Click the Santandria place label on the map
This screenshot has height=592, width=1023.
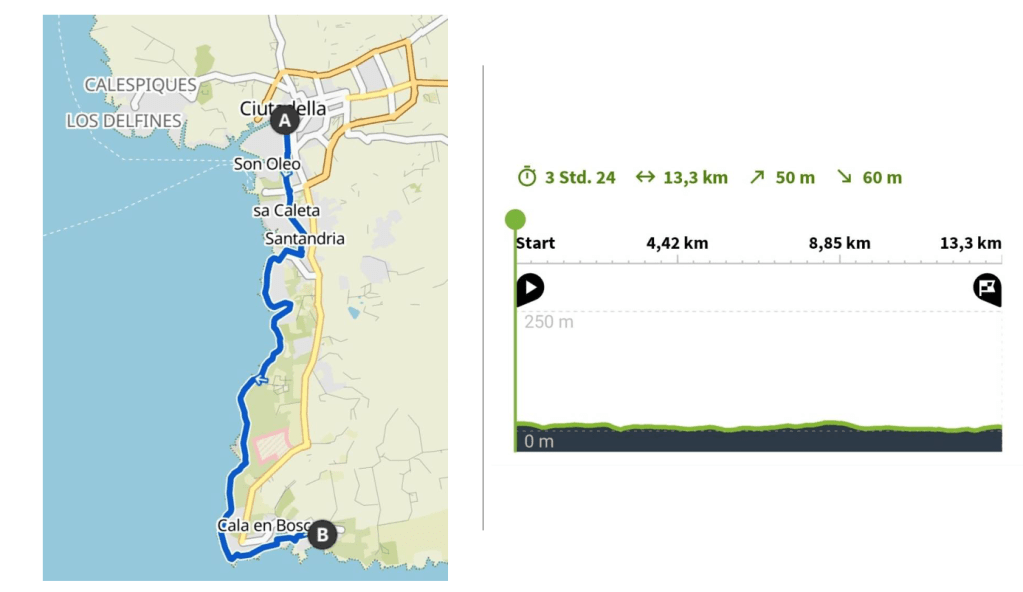point(304,239)
